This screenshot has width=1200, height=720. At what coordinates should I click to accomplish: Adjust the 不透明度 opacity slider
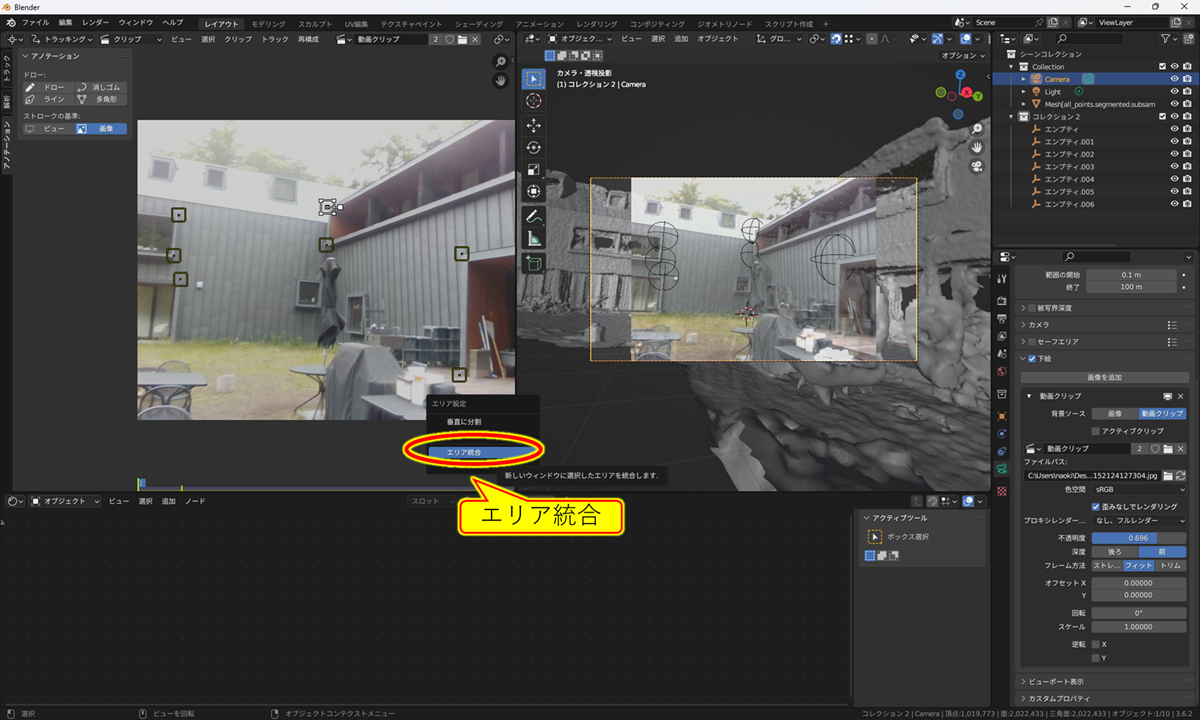[1139, 538]
